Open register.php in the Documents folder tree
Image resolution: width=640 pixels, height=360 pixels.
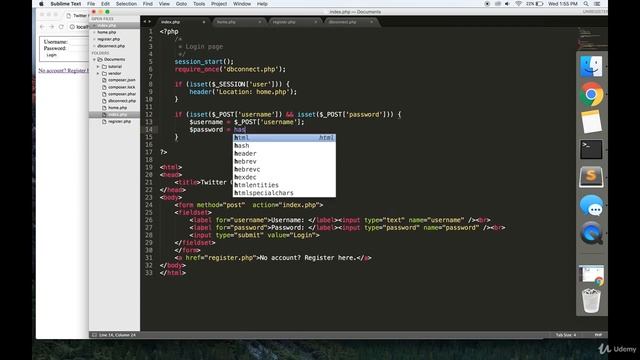tap(120, 122)
